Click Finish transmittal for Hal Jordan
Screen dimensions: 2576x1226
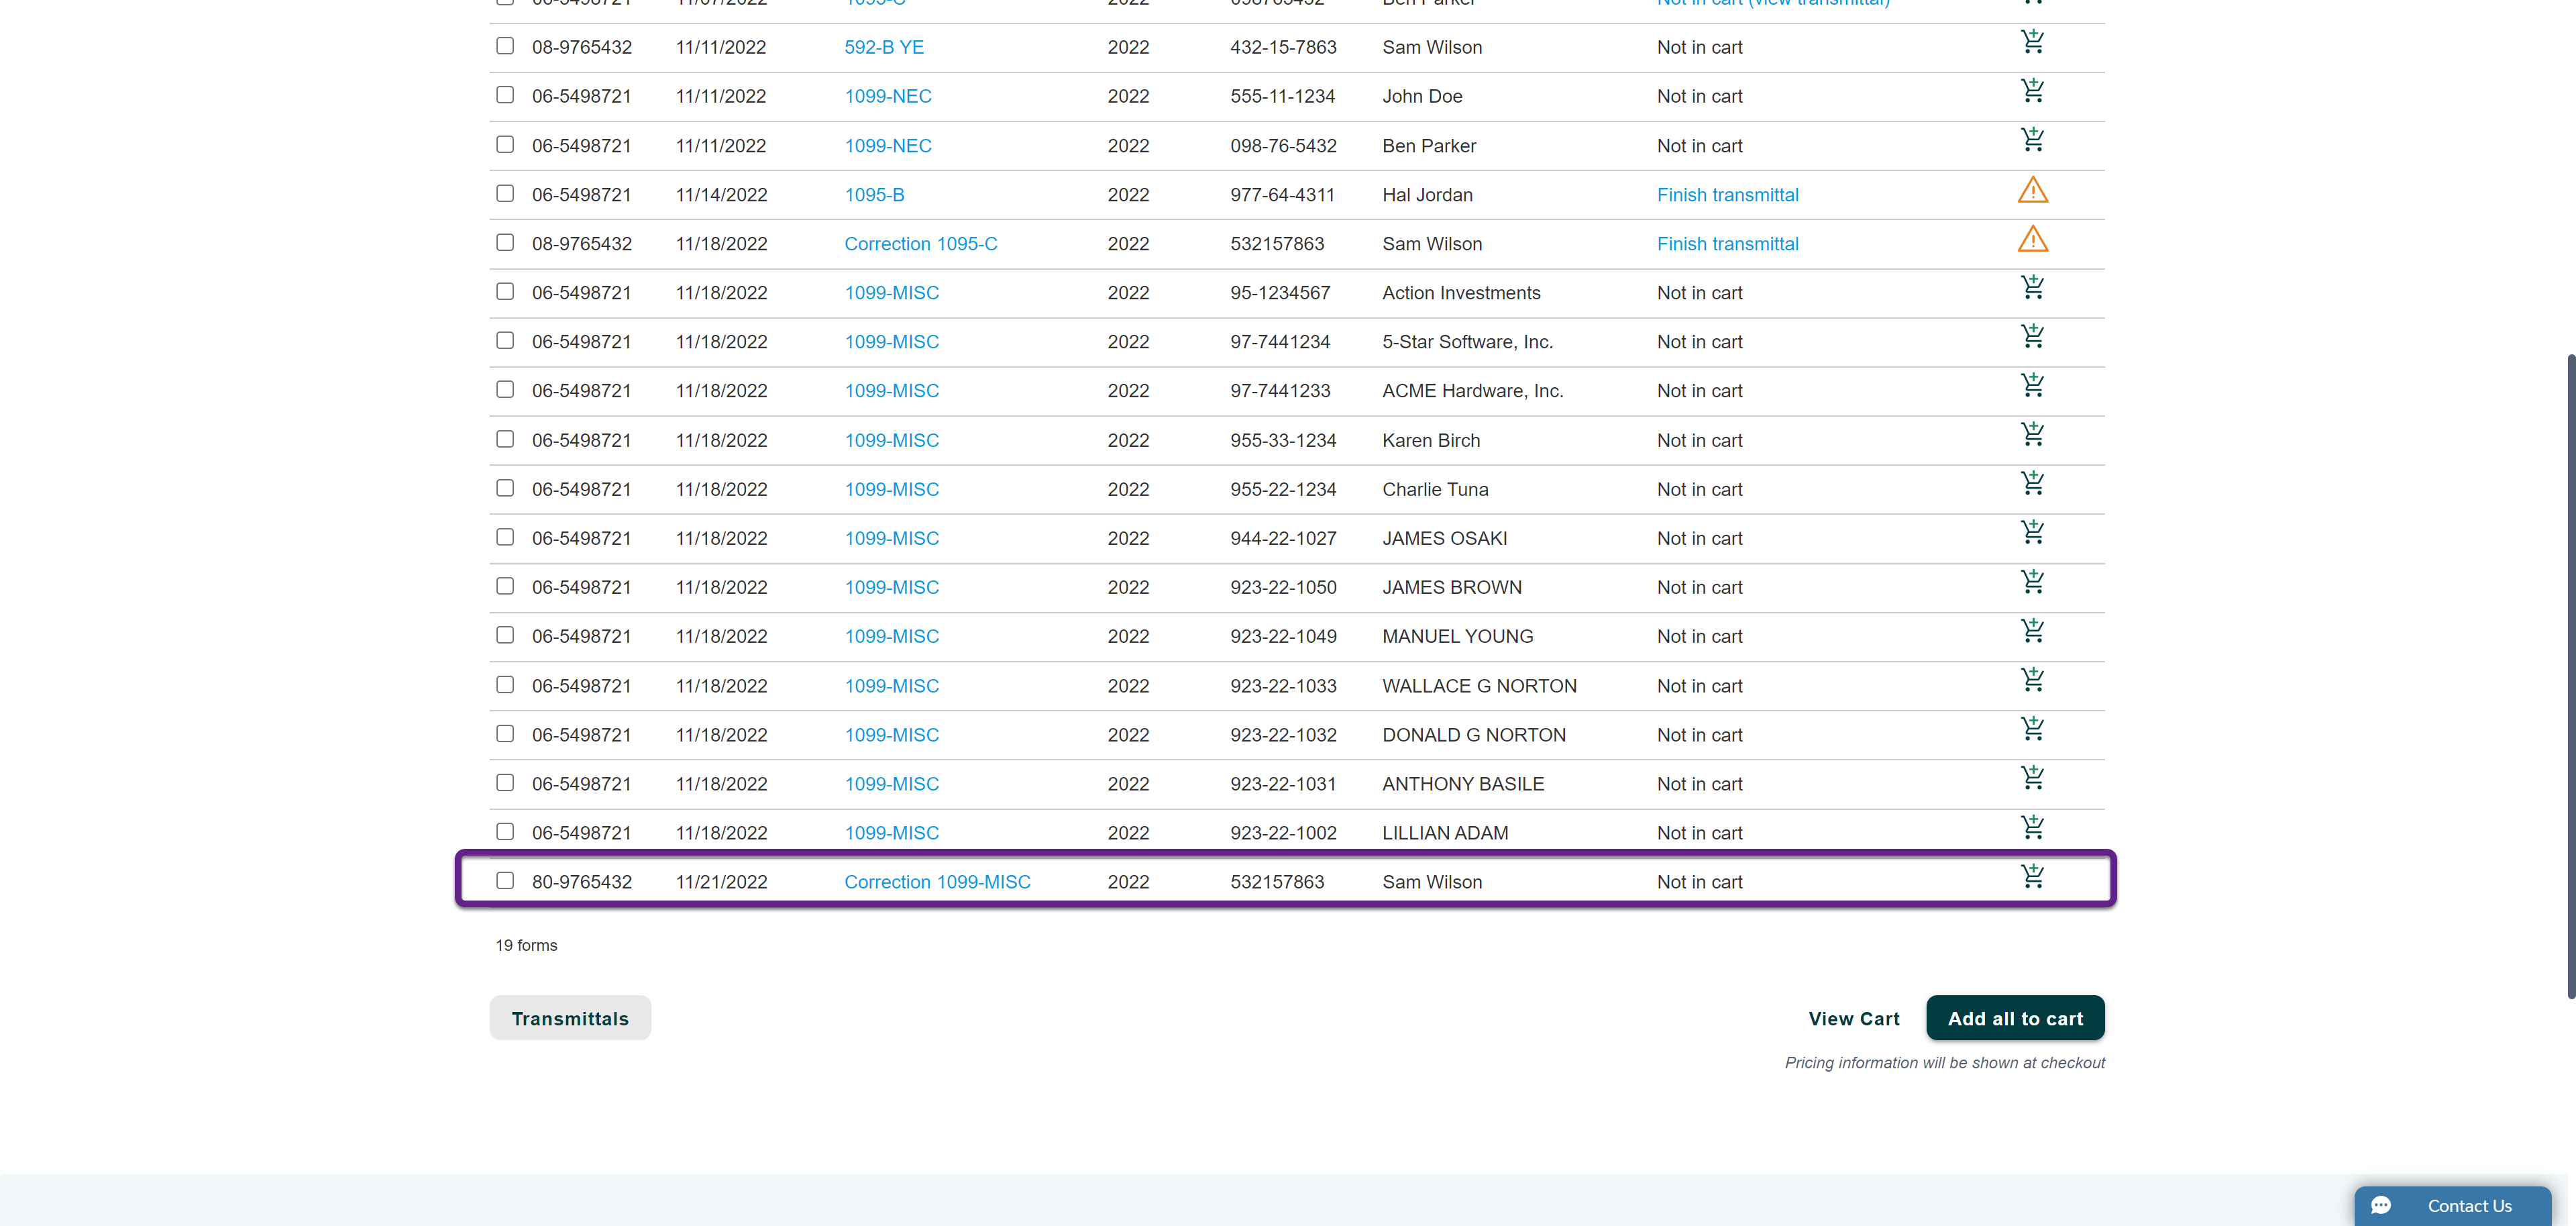(1727, 195)
